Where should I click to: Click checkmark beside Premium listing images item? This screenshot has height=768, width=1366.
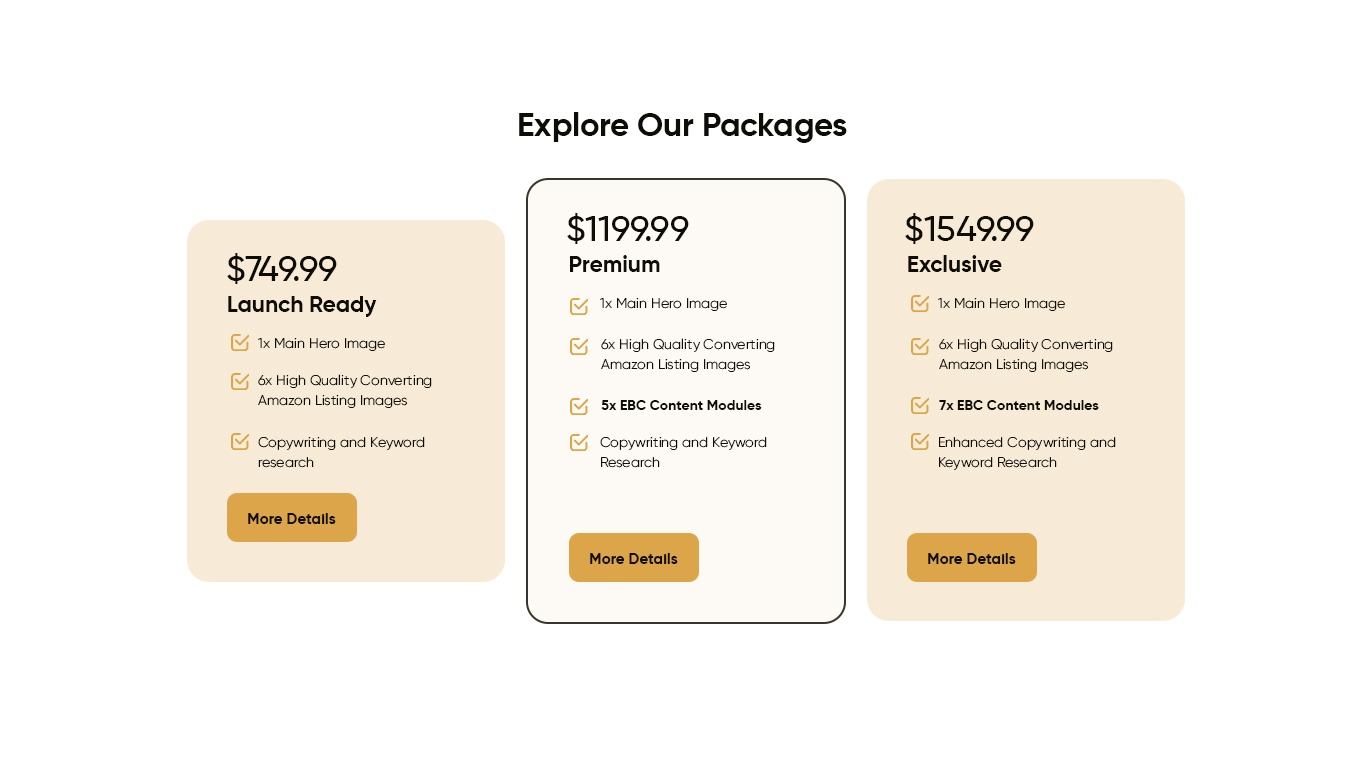coord(579,347)
